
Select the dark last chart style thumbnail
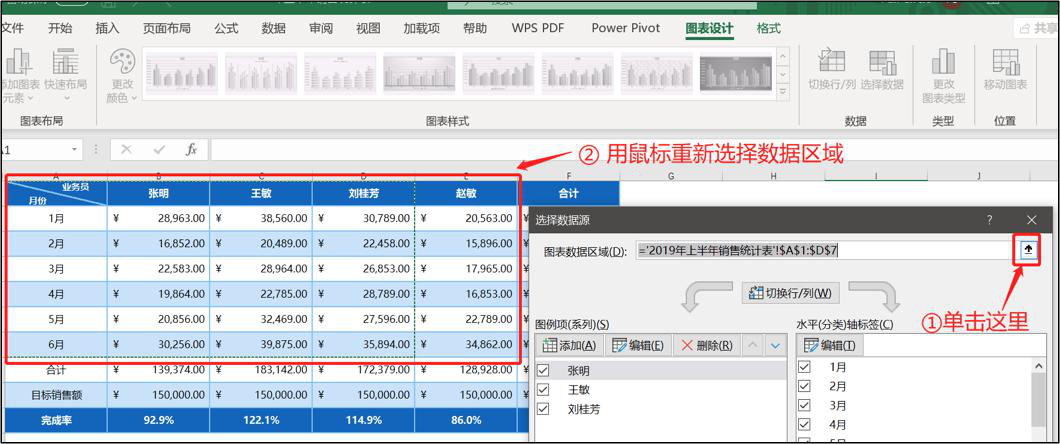click(736, 74)
